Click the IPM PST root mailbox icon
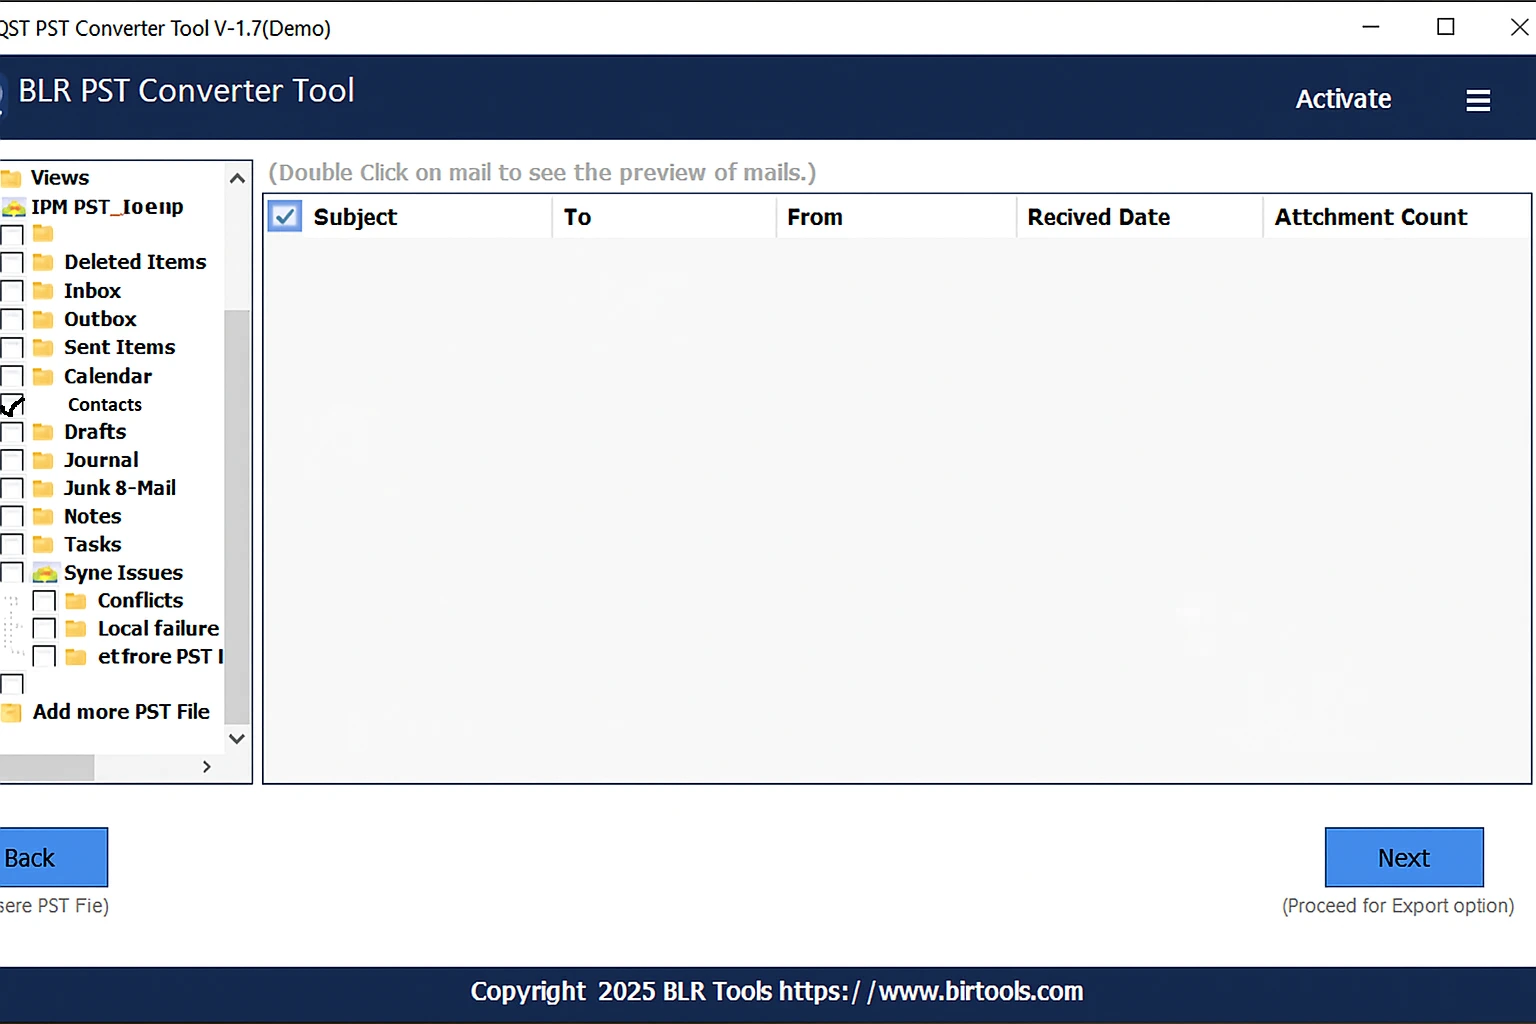Image resolution: width=1536 pixels, height=1024 pixels. [x=13, y=207]
